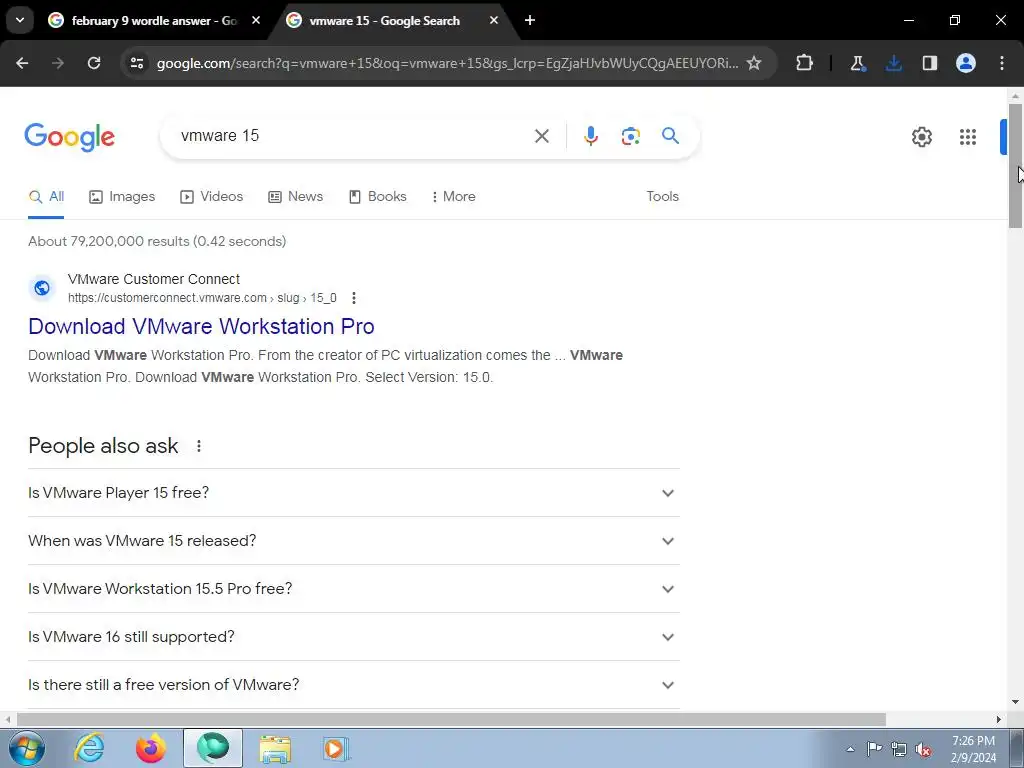Viewport: 1024px width, 768px height.
Task: Open network status tray icon
Action: 899,749
